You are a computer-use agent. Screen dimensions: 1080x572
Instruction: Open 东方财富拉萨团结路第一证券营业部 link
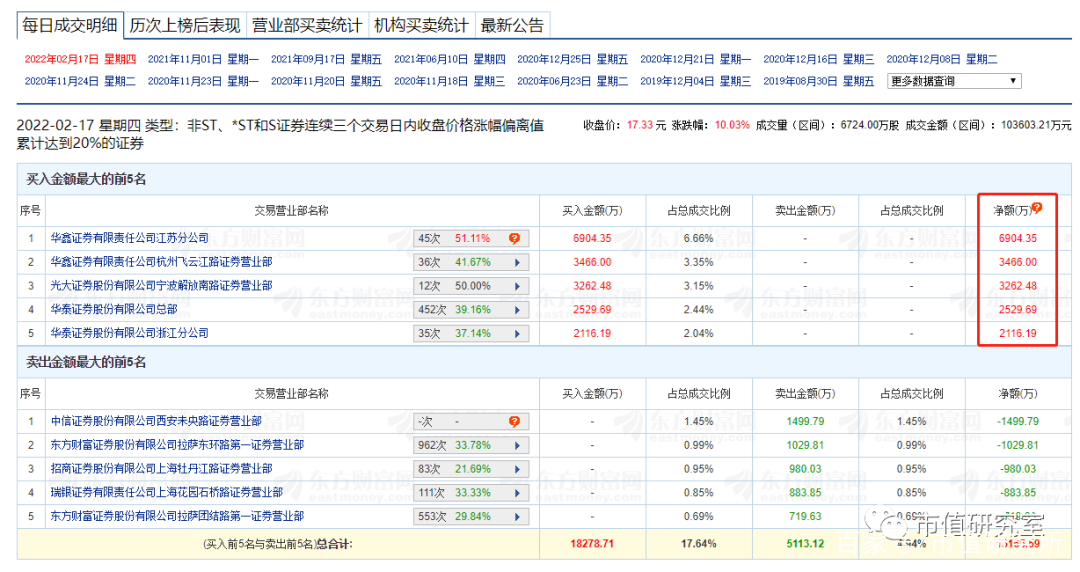177,516
